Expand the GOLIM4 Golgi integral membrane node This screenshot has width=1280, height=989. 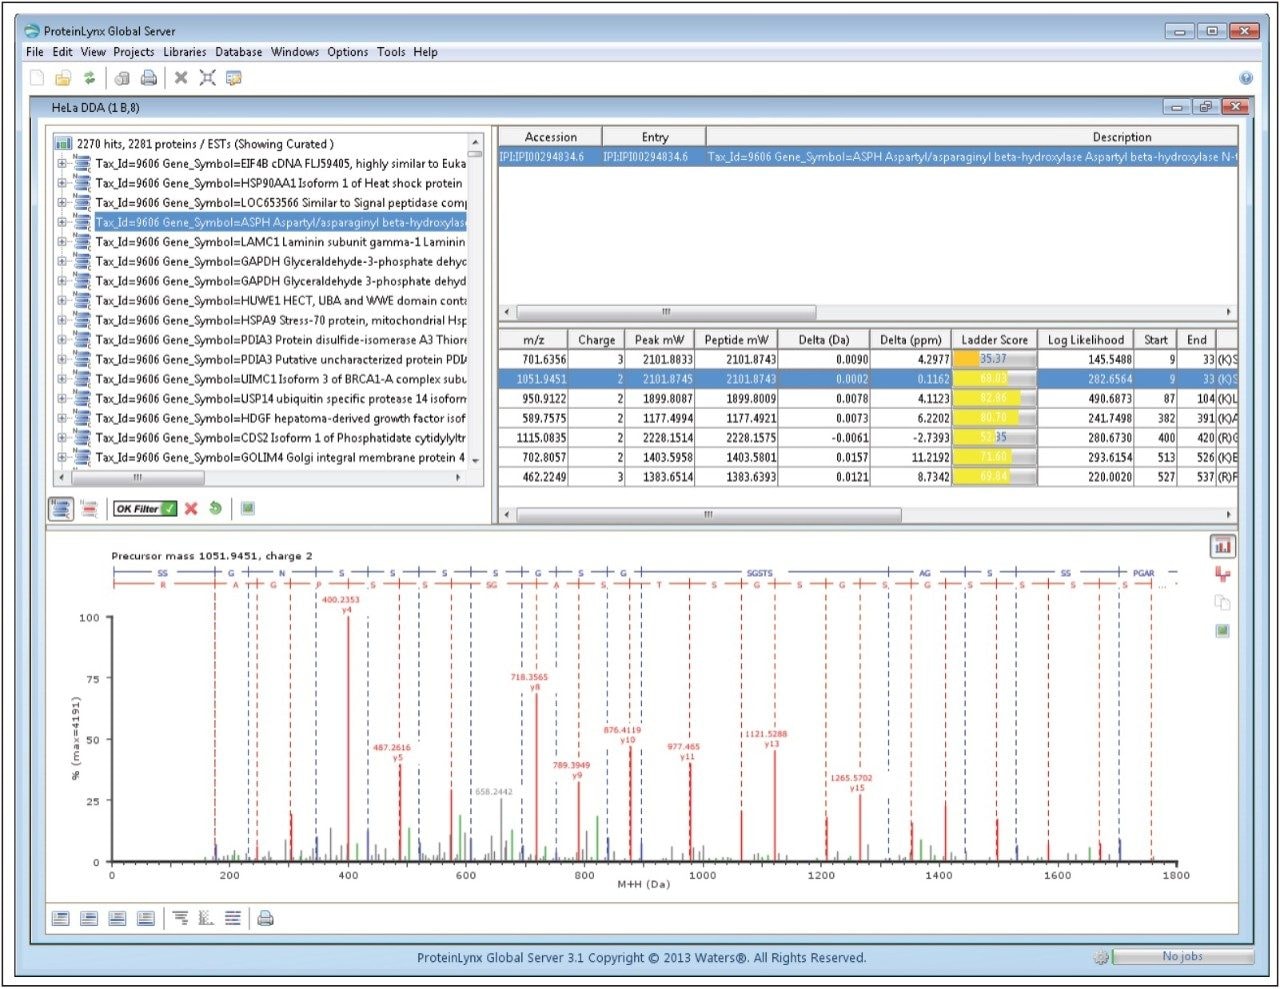pyautogui.click(x=62, y=457)
